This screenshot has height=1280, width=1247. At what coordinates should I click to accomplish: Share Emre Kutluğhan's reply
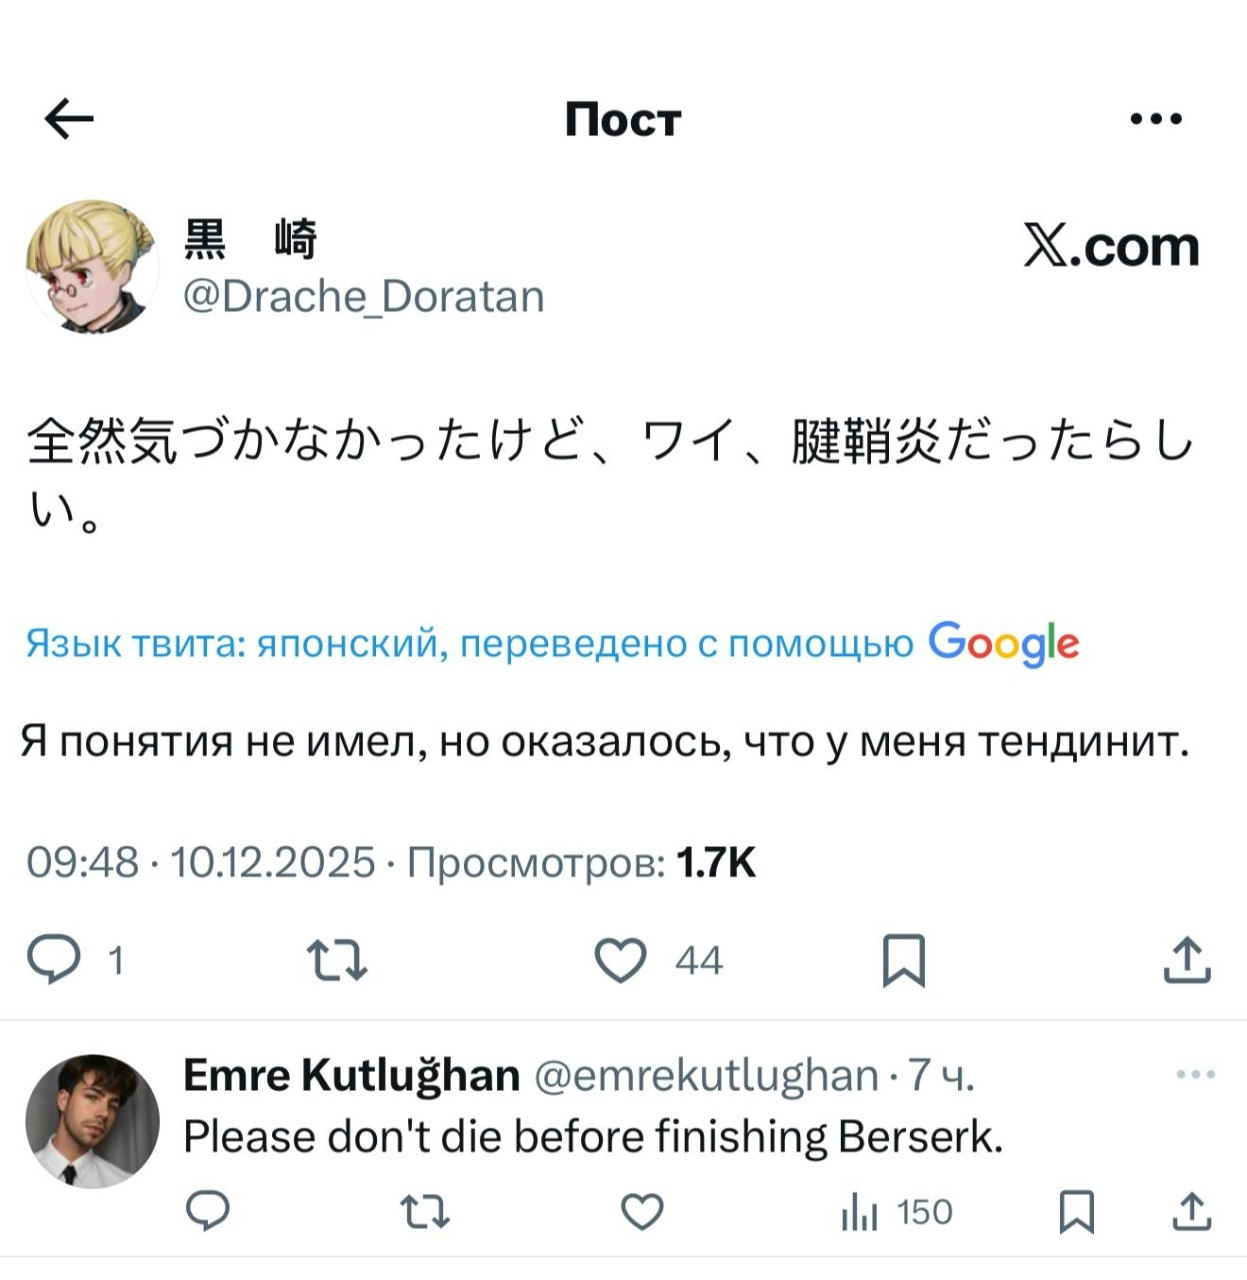[x=1191, y=1212]
